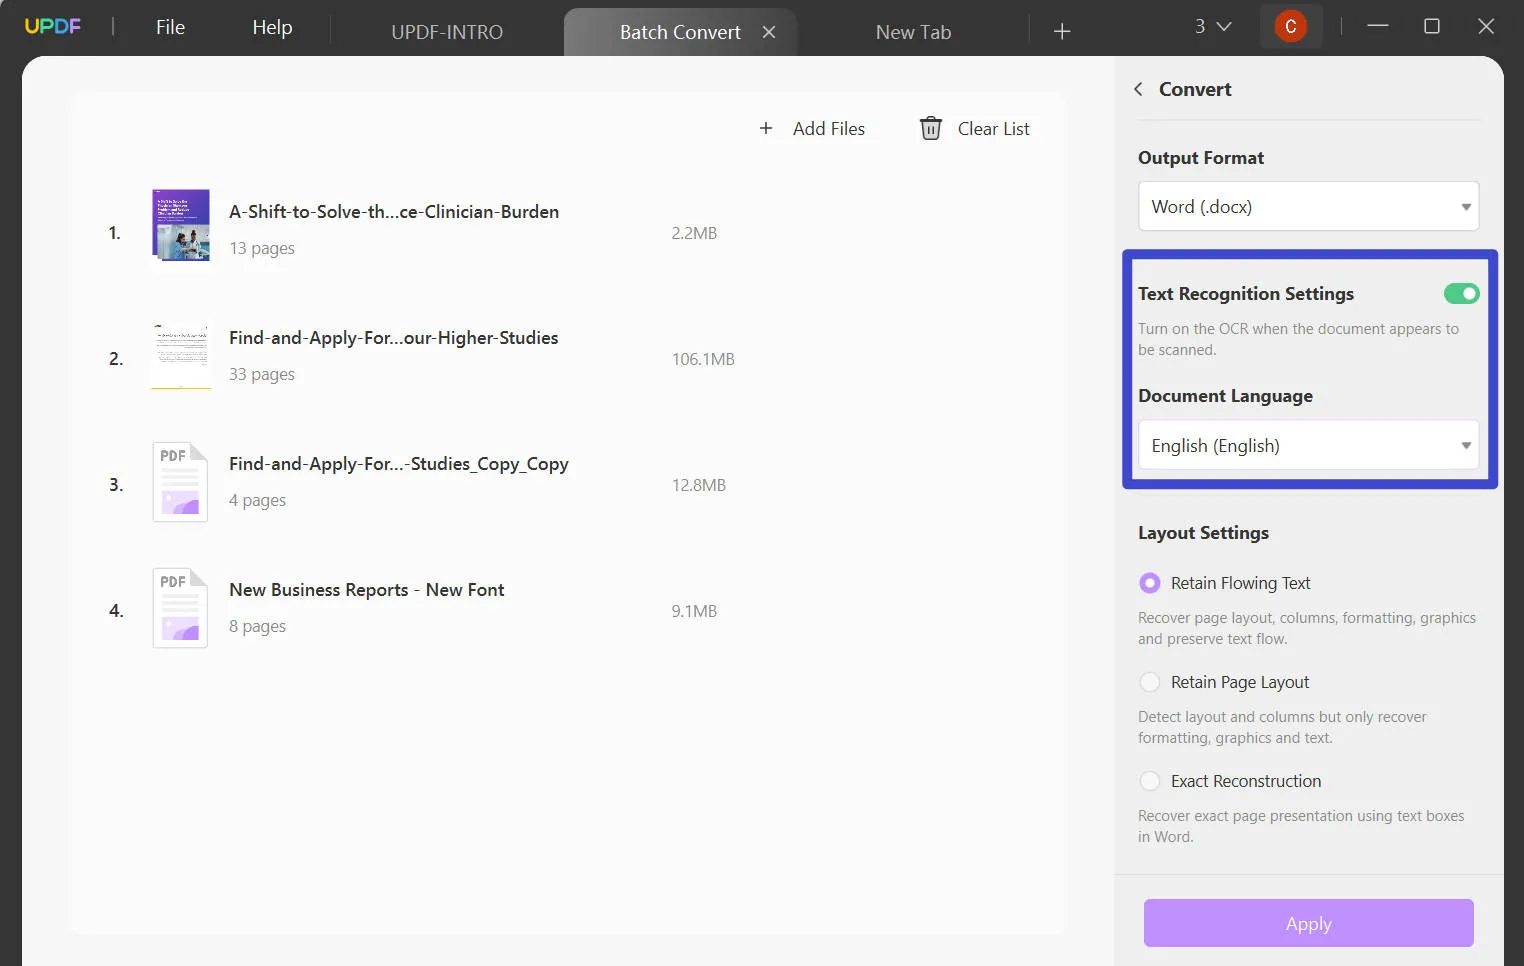Screen dimensions: 1524x966
Task: Toggle Text Recognition Settings switch off
Action: pyautogui.click(x=1461, y=293)
